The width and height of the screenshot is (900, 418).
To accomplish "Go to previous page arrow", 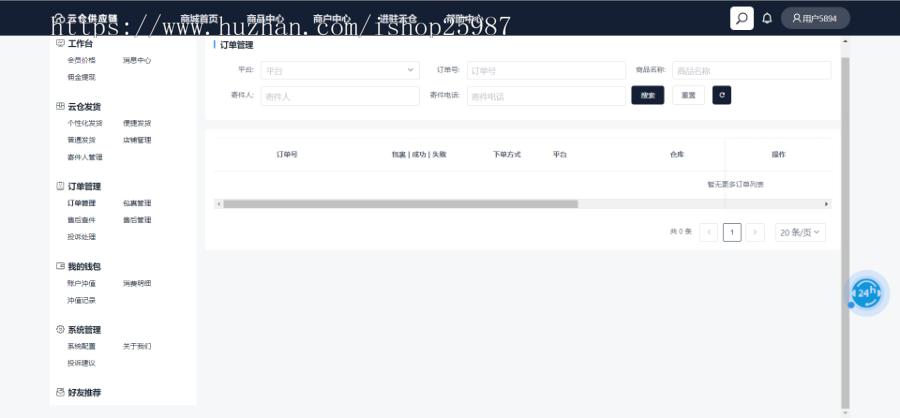I will [709, 232].
